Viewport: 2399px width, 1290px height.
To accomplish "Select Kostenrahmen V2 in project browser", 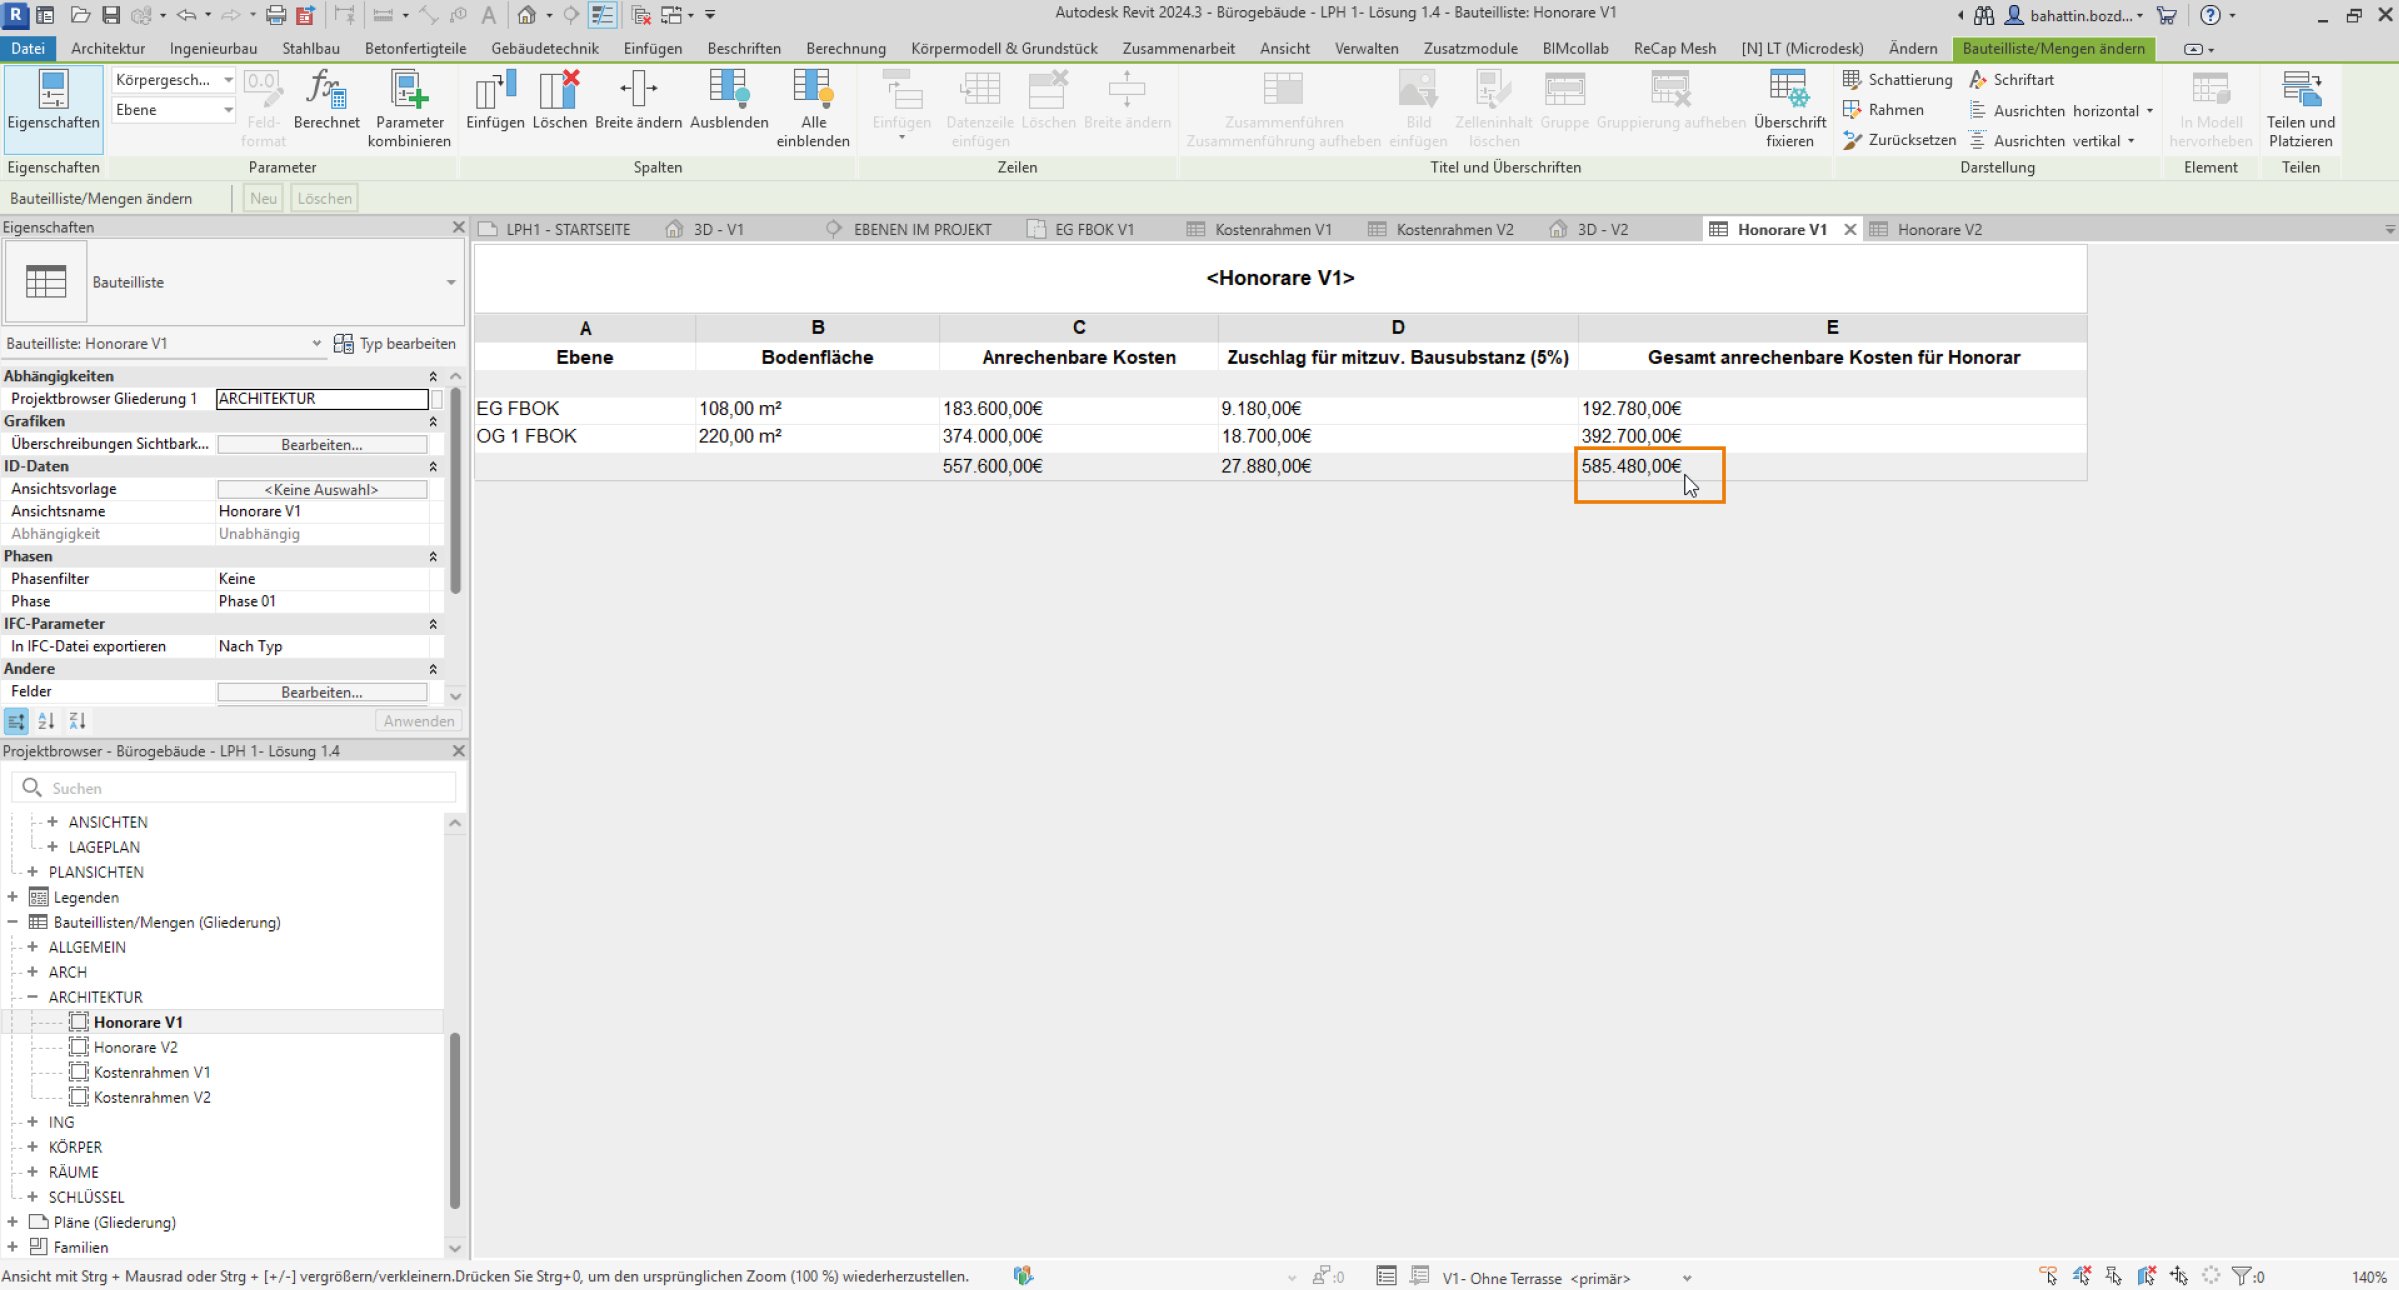I will point(152,1097).
